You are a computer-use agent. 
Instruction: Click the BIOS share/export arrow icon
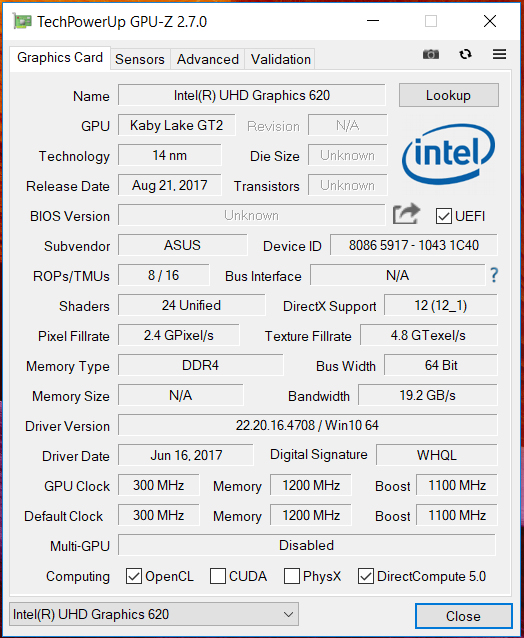click(406, 214)
